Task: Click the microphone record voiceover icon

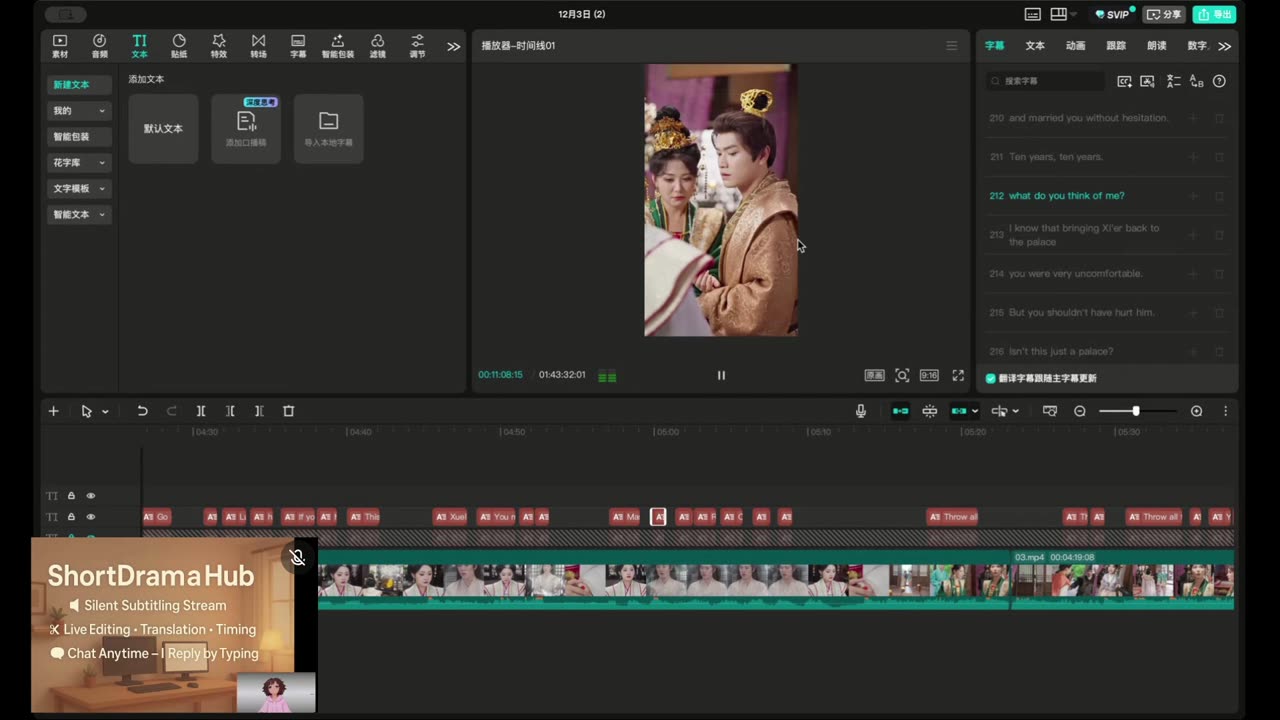Action: click(861, 411)
